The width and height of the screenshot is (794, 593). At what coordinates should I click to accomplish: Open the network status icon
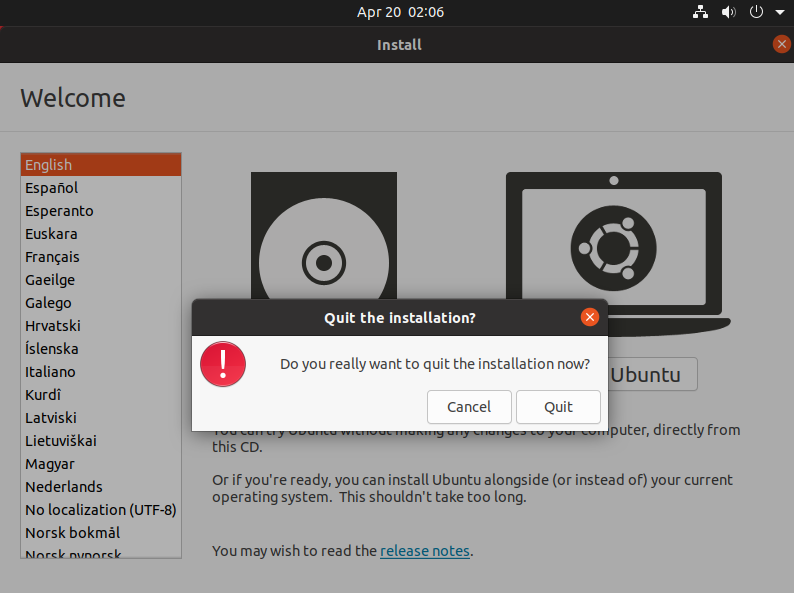(x=700, y=12)
